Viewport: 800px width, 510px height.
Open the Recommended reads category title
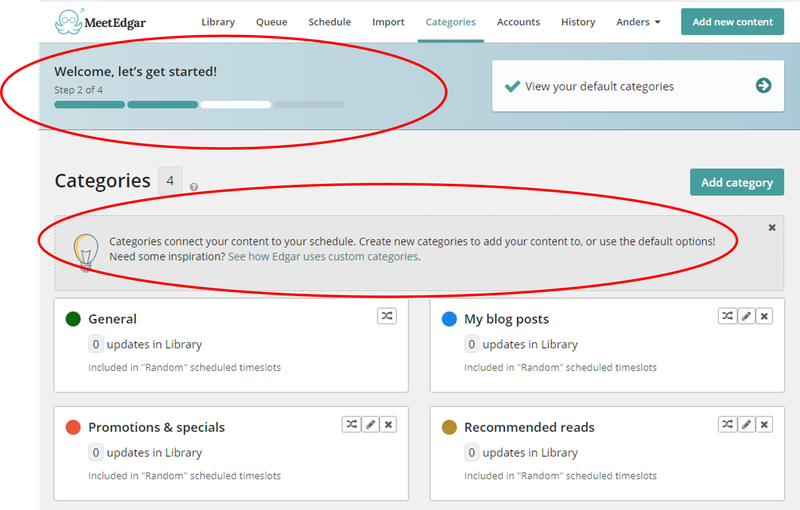[x=529, y=427]
